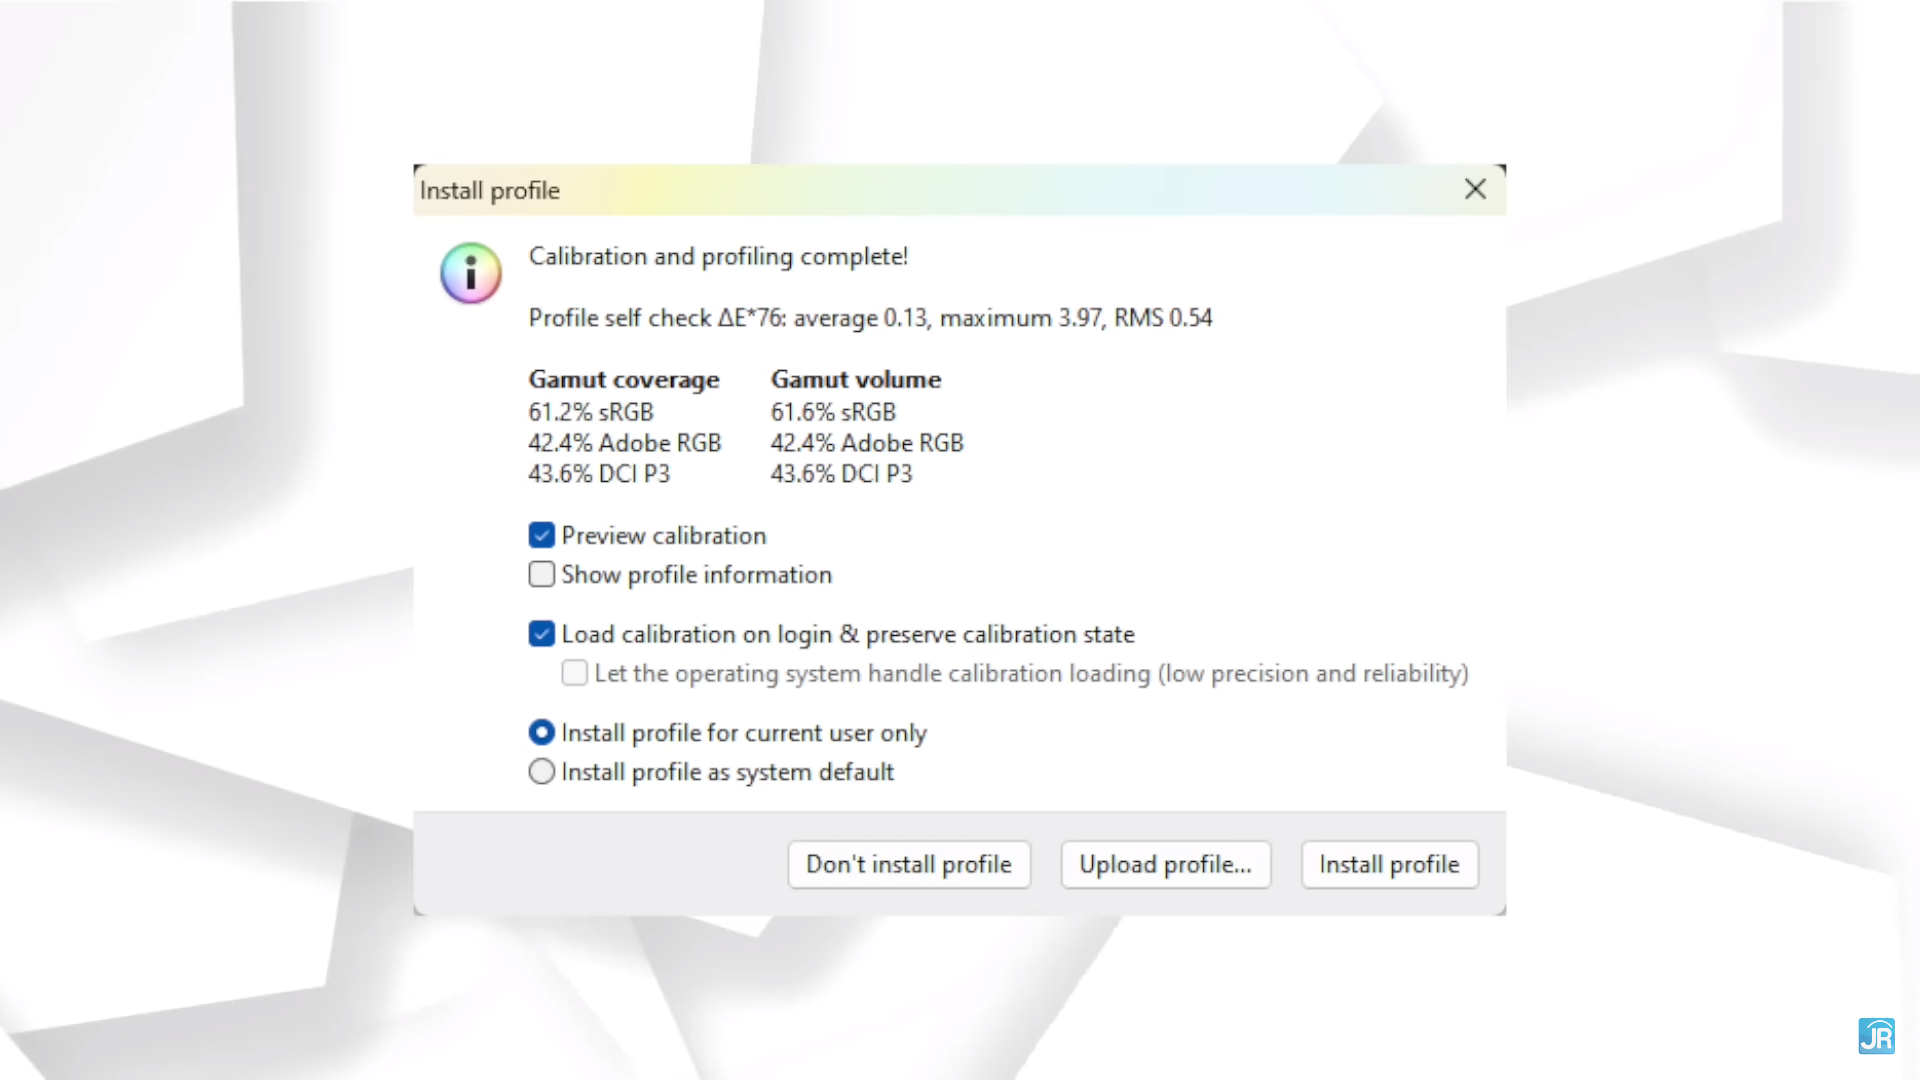Click the Calibration and profiling complete message
Viewport: 1920px width, 1080px height.
(718, 257)
